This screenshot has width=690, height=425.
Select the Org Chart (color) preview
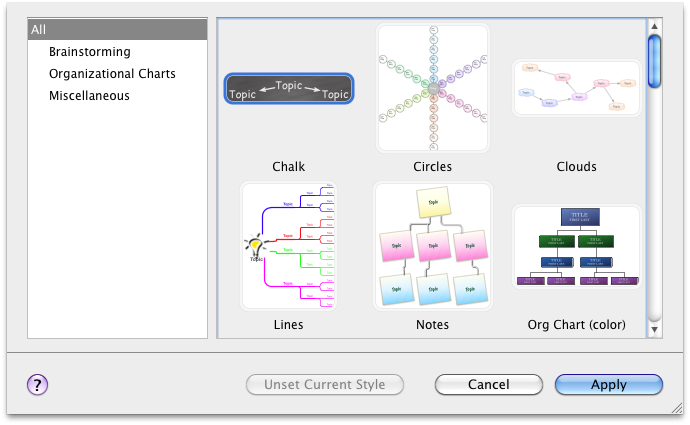576,247
